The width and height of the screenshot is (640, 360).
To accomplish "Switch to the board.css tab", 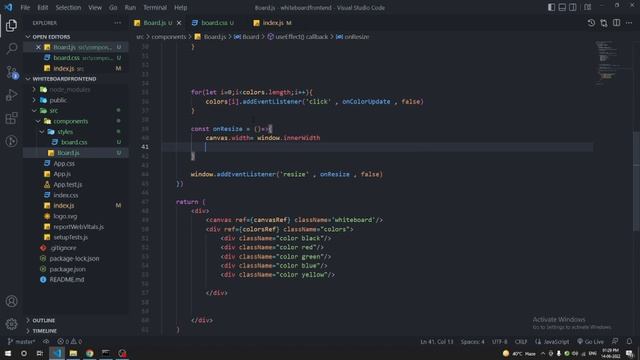I will pyautogui.click(x=213, y=23).
